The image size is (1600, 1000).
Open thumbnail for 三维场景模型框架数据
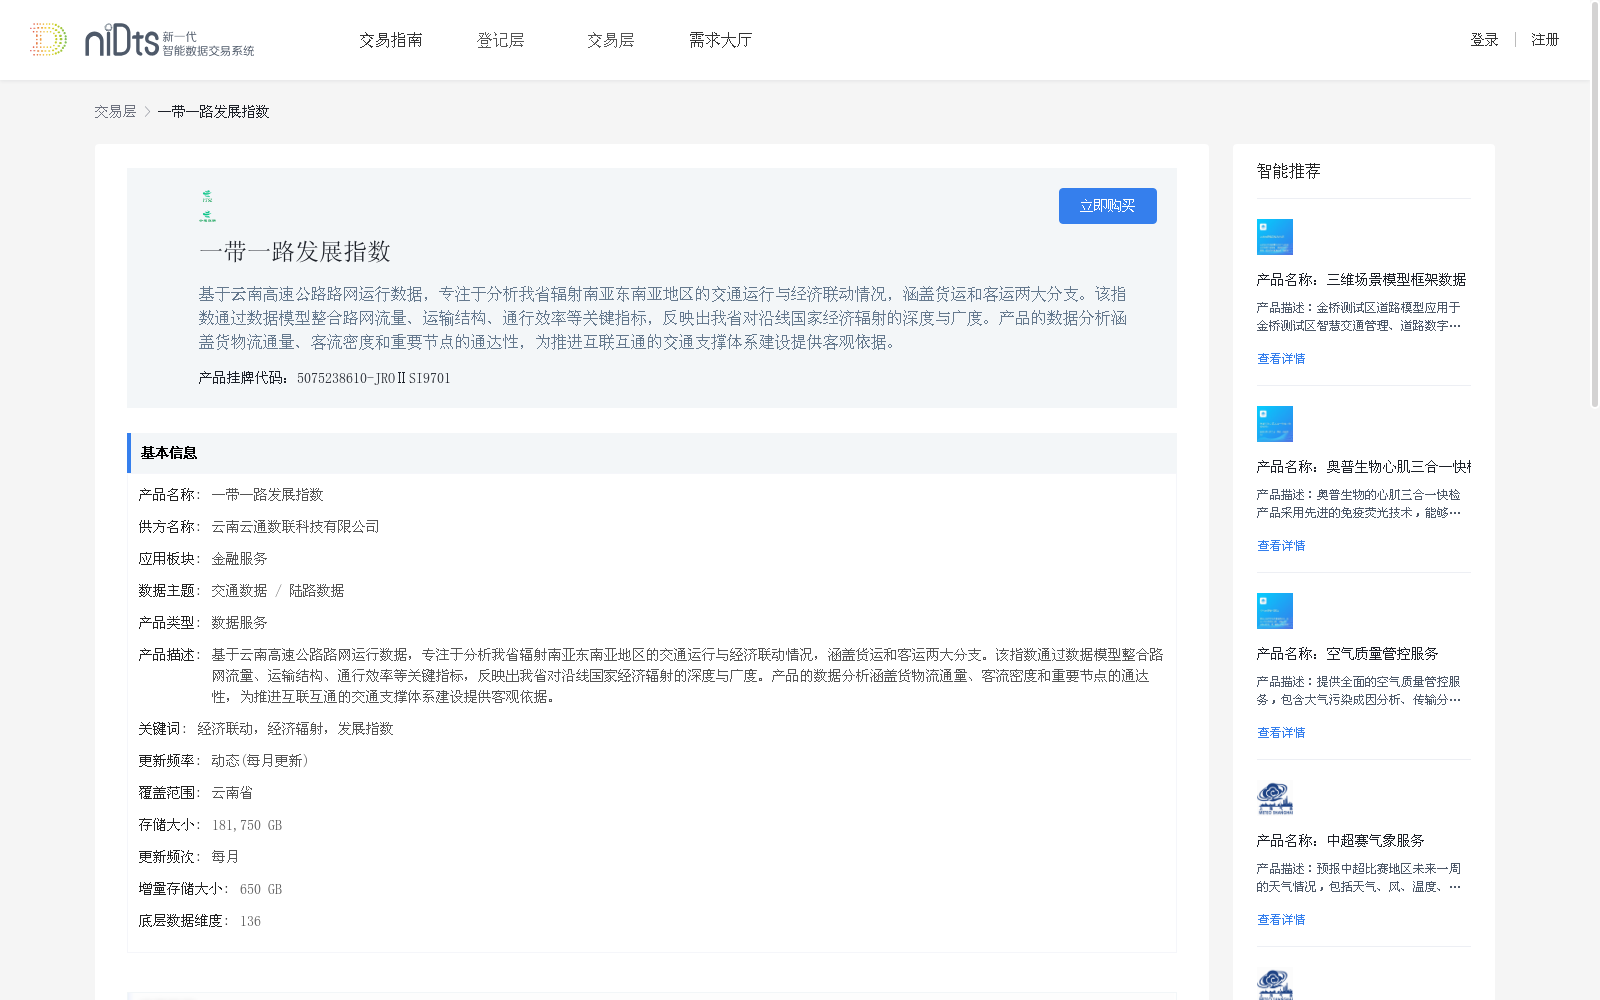coord(1275,237)
